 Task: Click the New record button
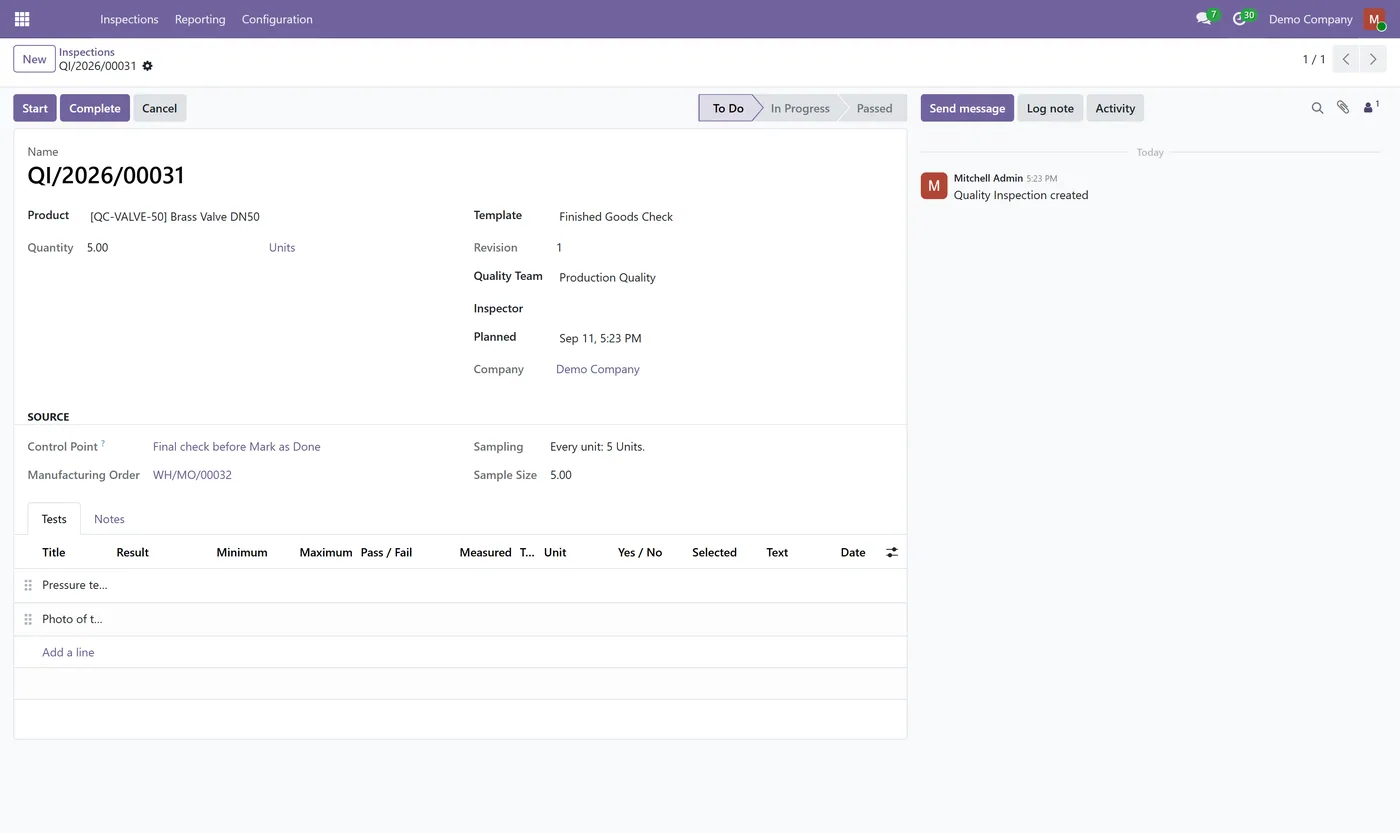(x=34, y=59)
